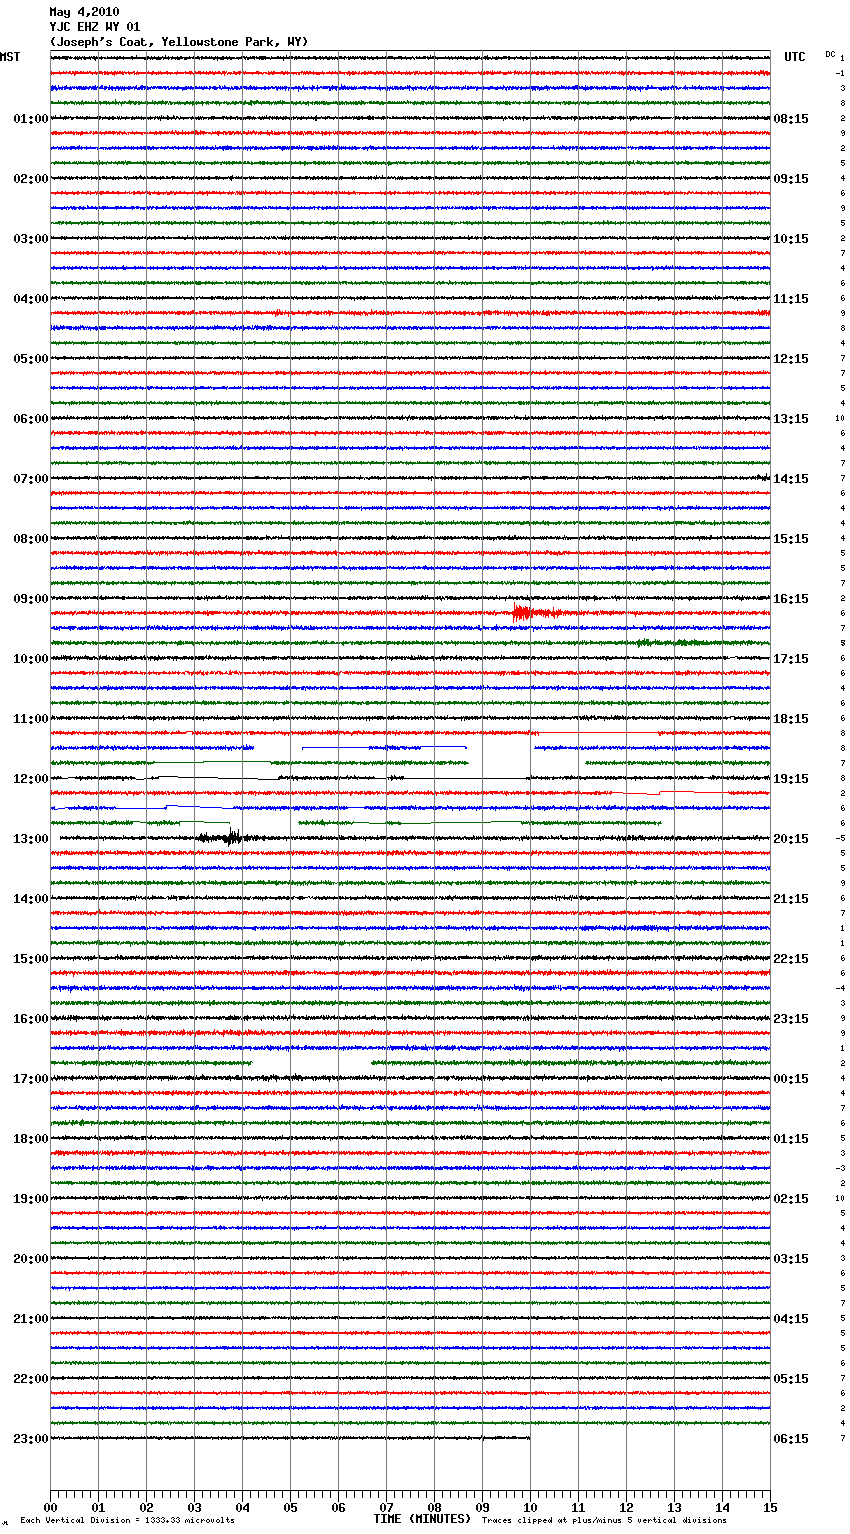Click the '15:15' UTC time label
The image size is (850, 1534).
(791, 539)
